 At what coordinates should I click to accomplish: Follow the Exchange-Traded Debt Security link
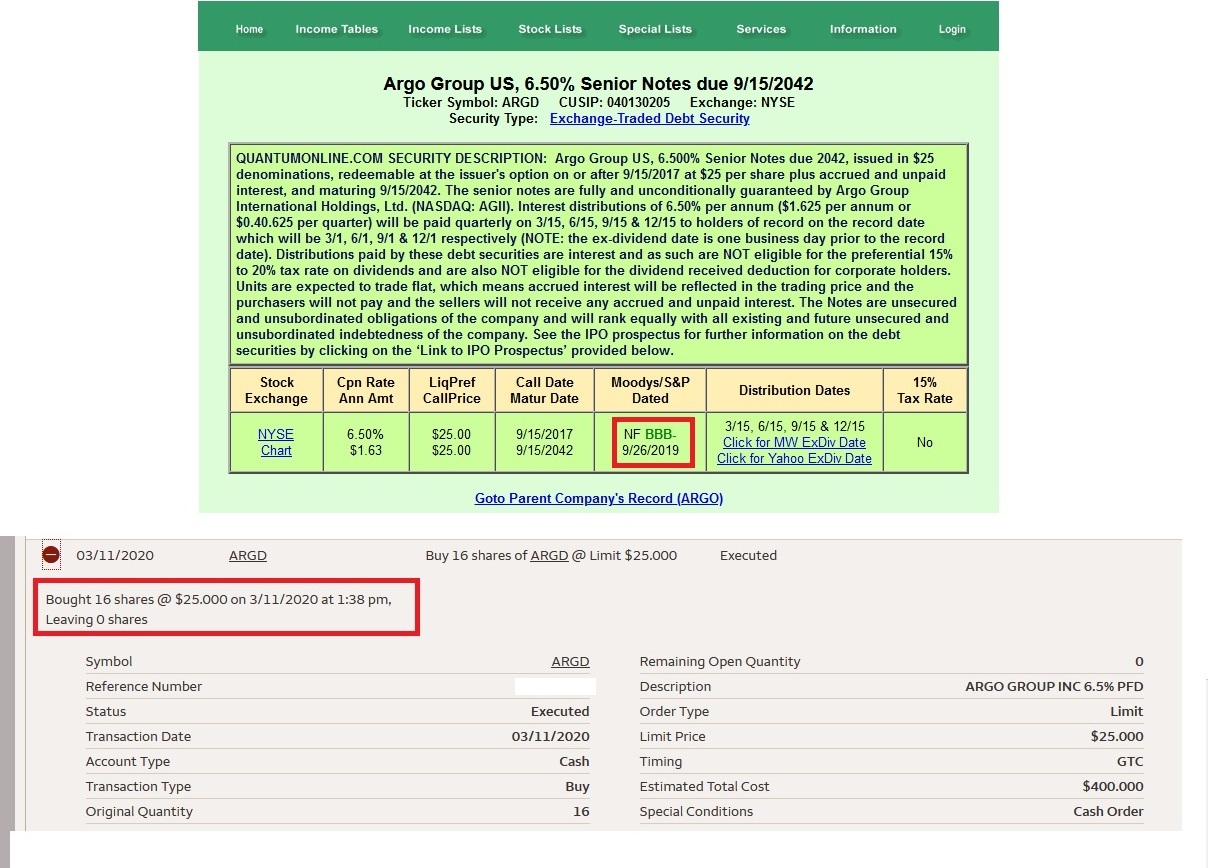pos(650,118)
